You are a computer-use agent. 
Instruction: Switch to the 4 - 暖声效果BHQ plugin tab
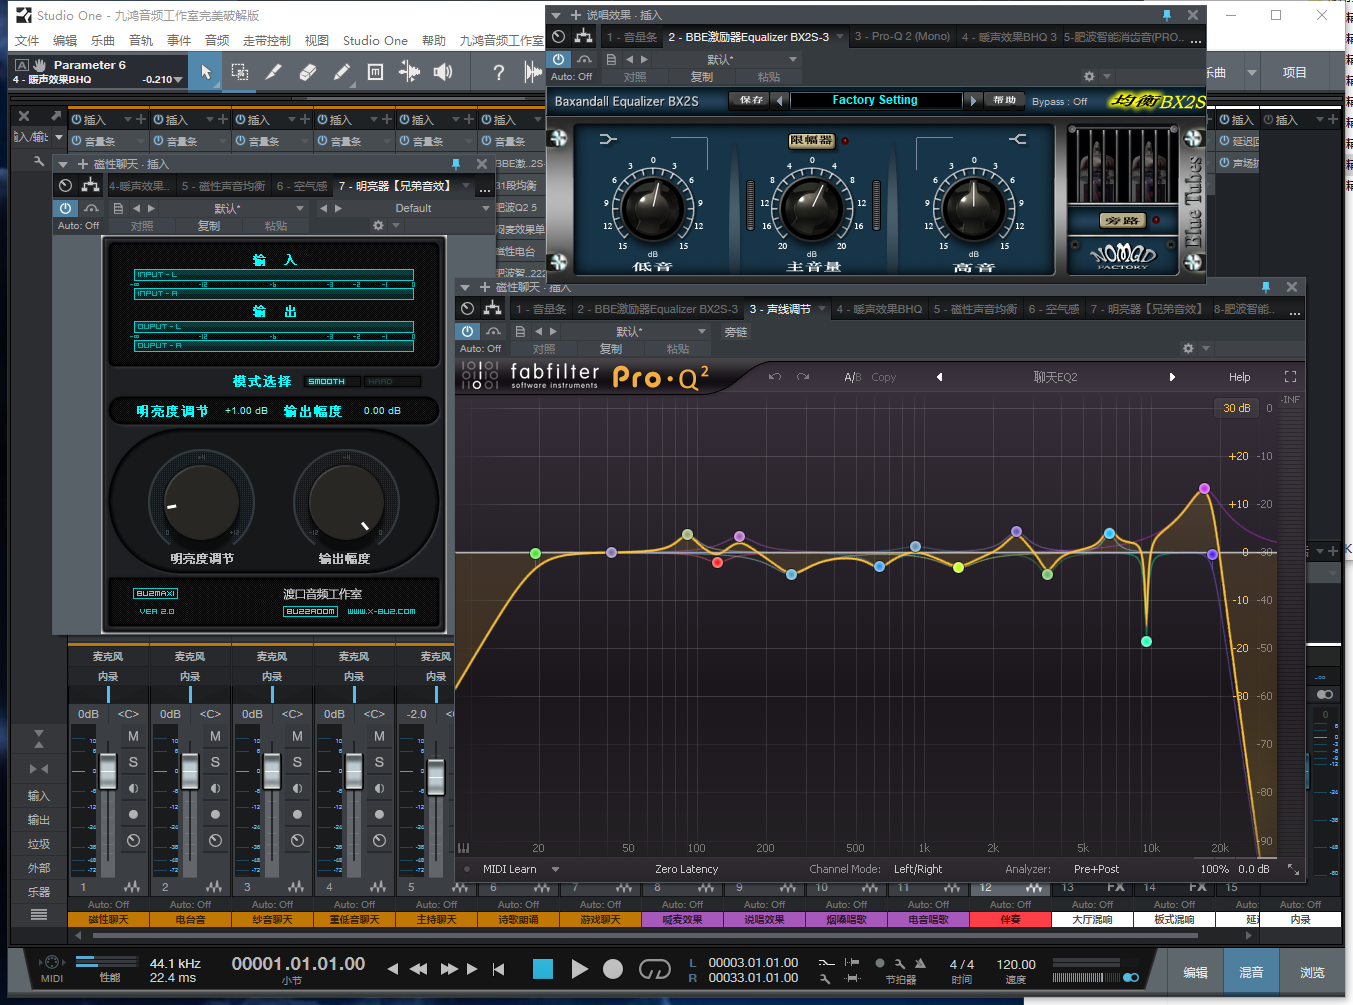(879, 309)
